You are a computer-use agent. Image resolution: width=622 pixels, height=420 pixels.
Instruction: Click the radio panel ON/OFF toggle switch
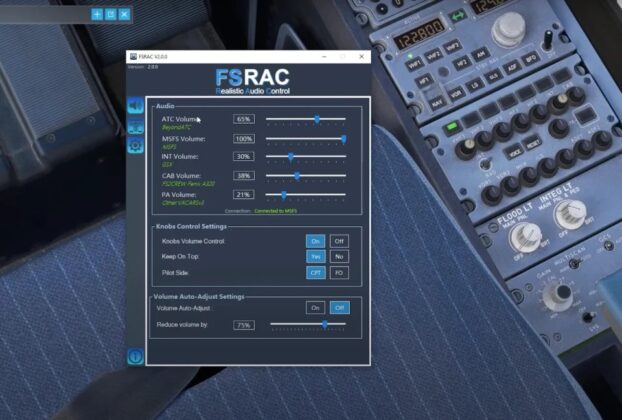(x=549, y=39)
